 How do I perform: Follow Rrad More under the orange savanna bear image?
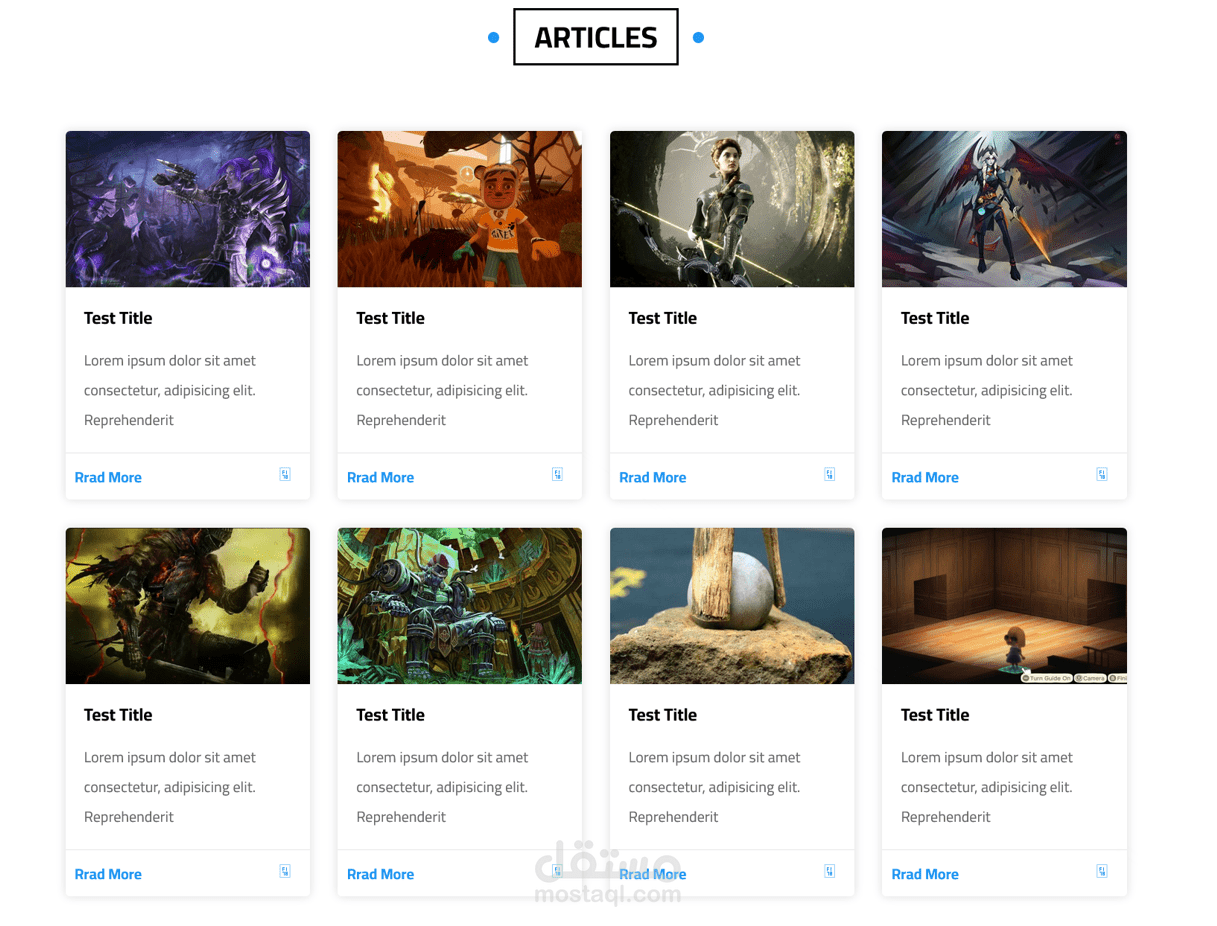[380, 477]
